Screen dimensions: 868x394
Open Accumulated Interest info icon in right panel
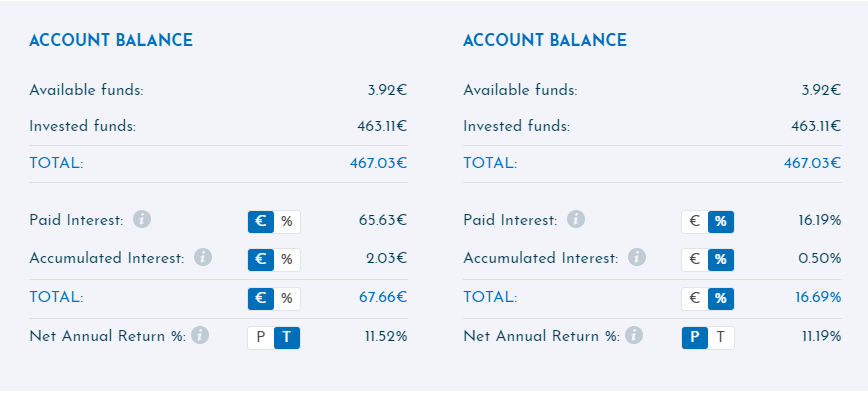pyautogui.click(x=637, y=257)
